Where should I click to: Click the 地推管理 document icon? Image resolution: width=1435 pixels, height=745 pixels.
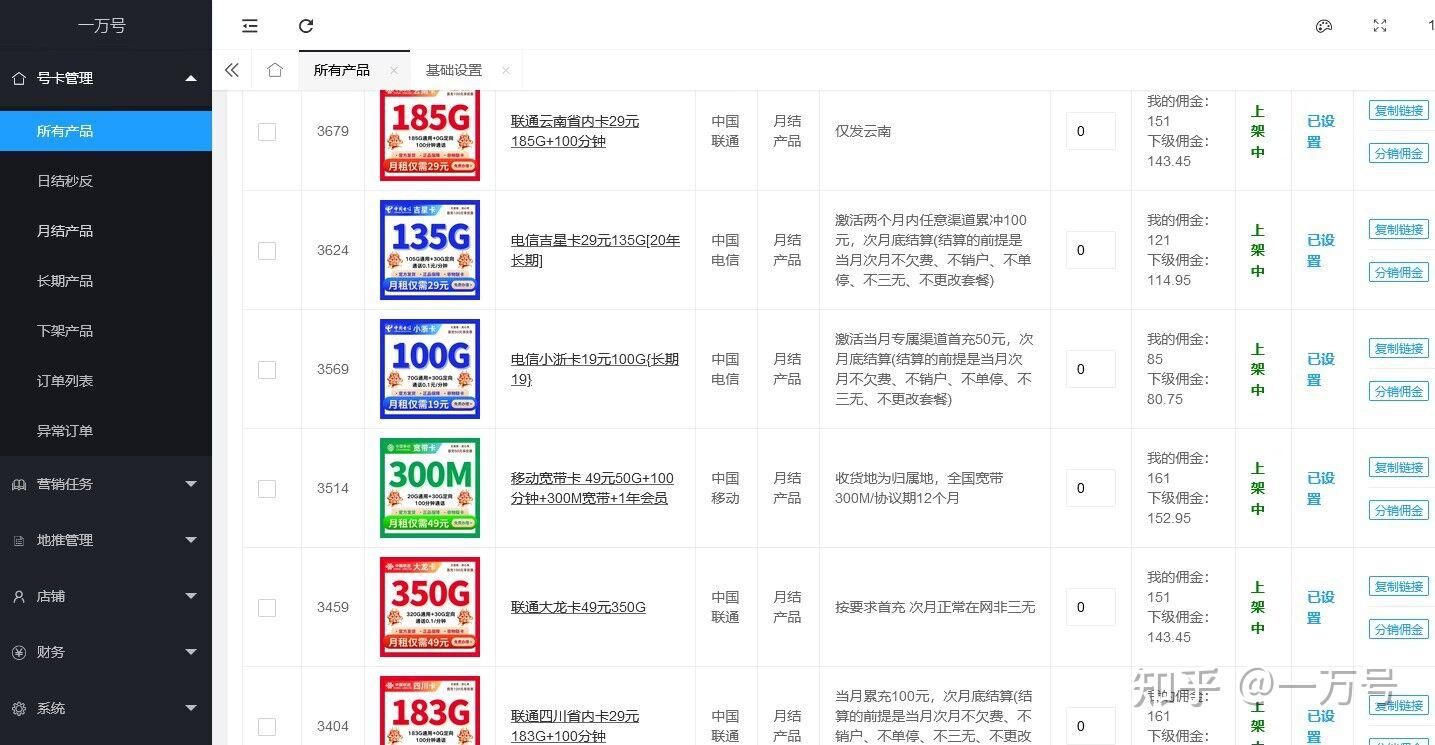click(x=19, y=540)
